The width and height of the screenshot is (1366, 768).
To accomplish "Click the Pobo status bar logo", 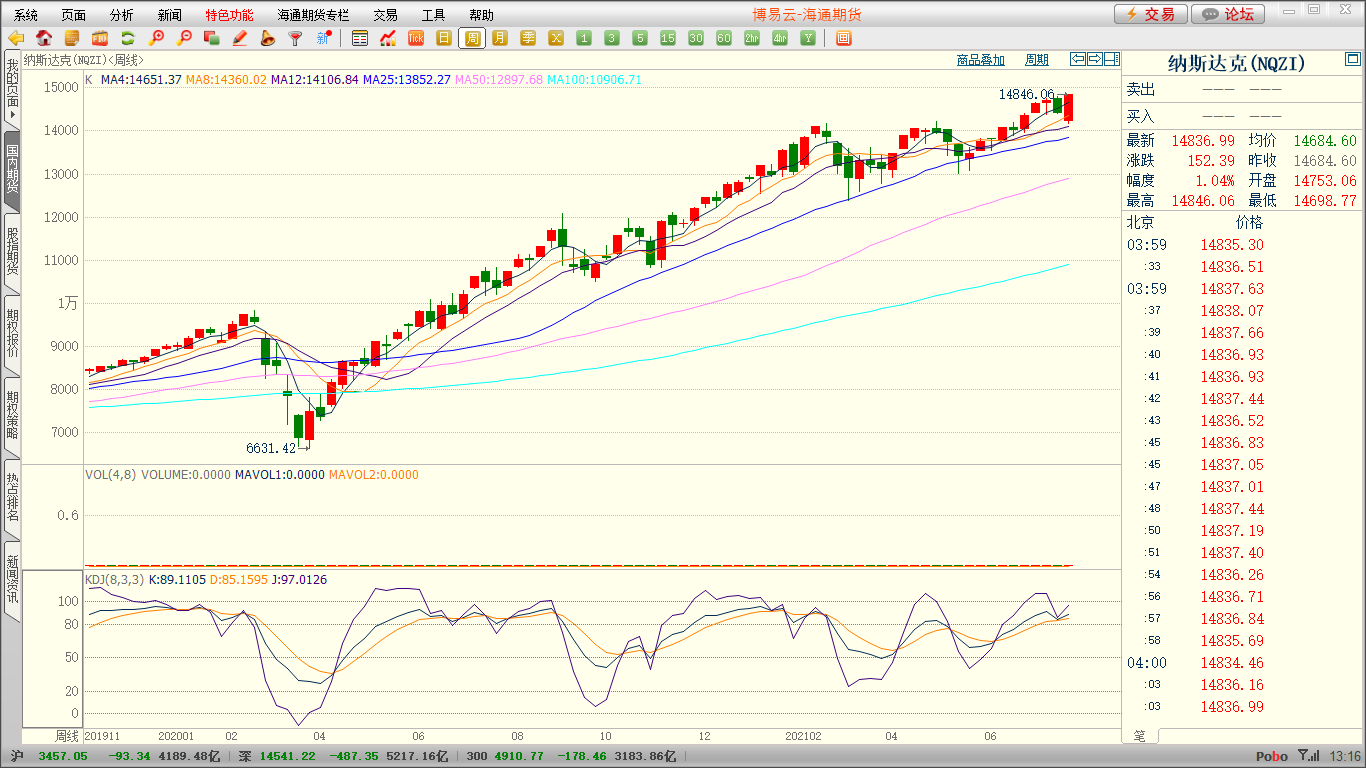I will click(1271, 756).
